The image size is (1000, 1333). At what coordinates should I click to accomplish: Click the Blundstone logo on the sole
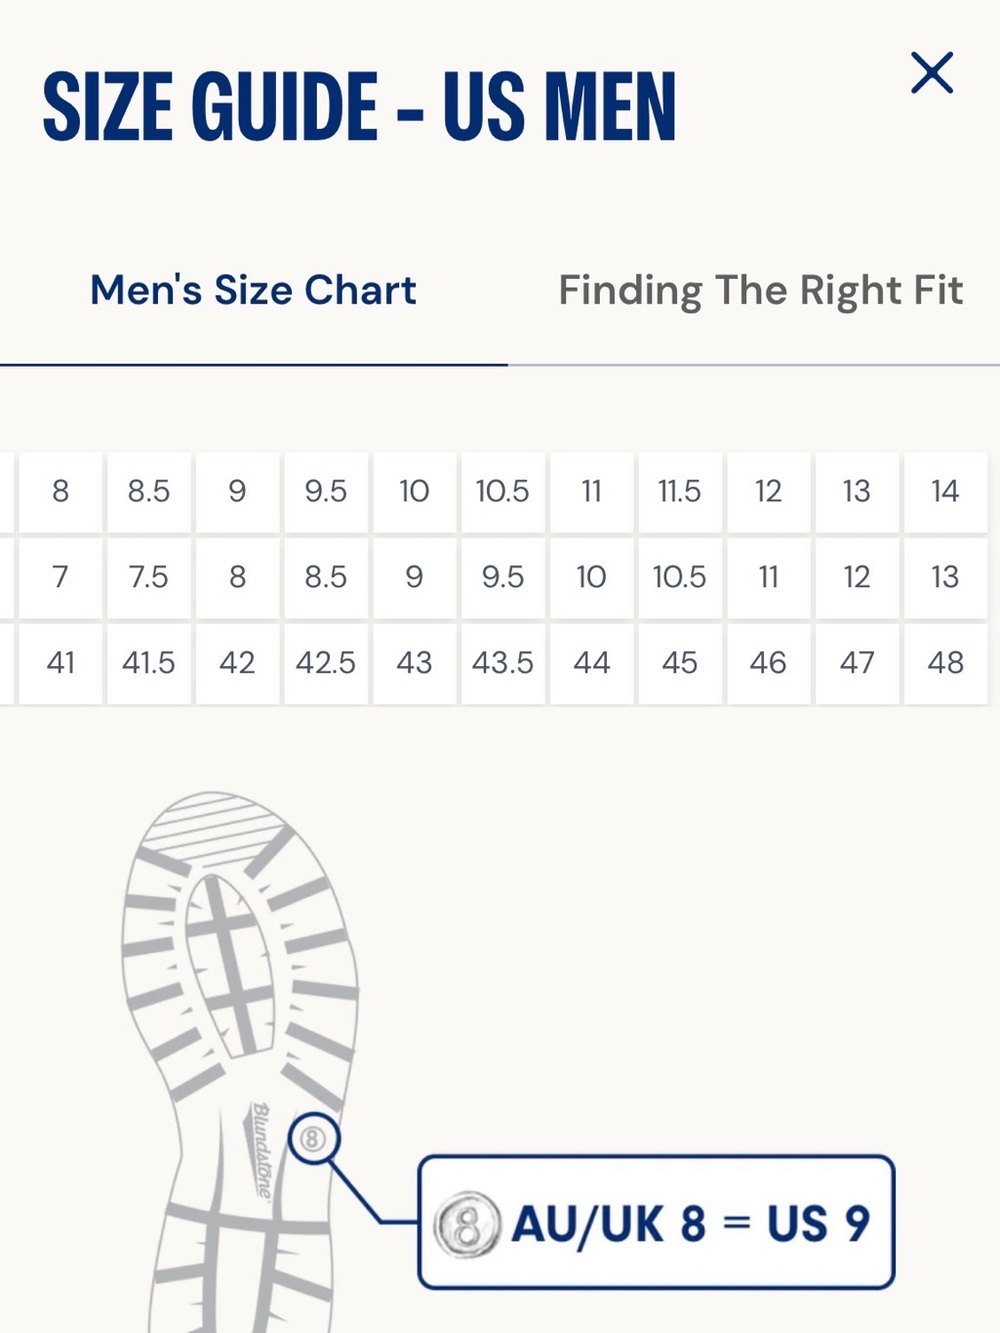click(x=260, y=1150)
